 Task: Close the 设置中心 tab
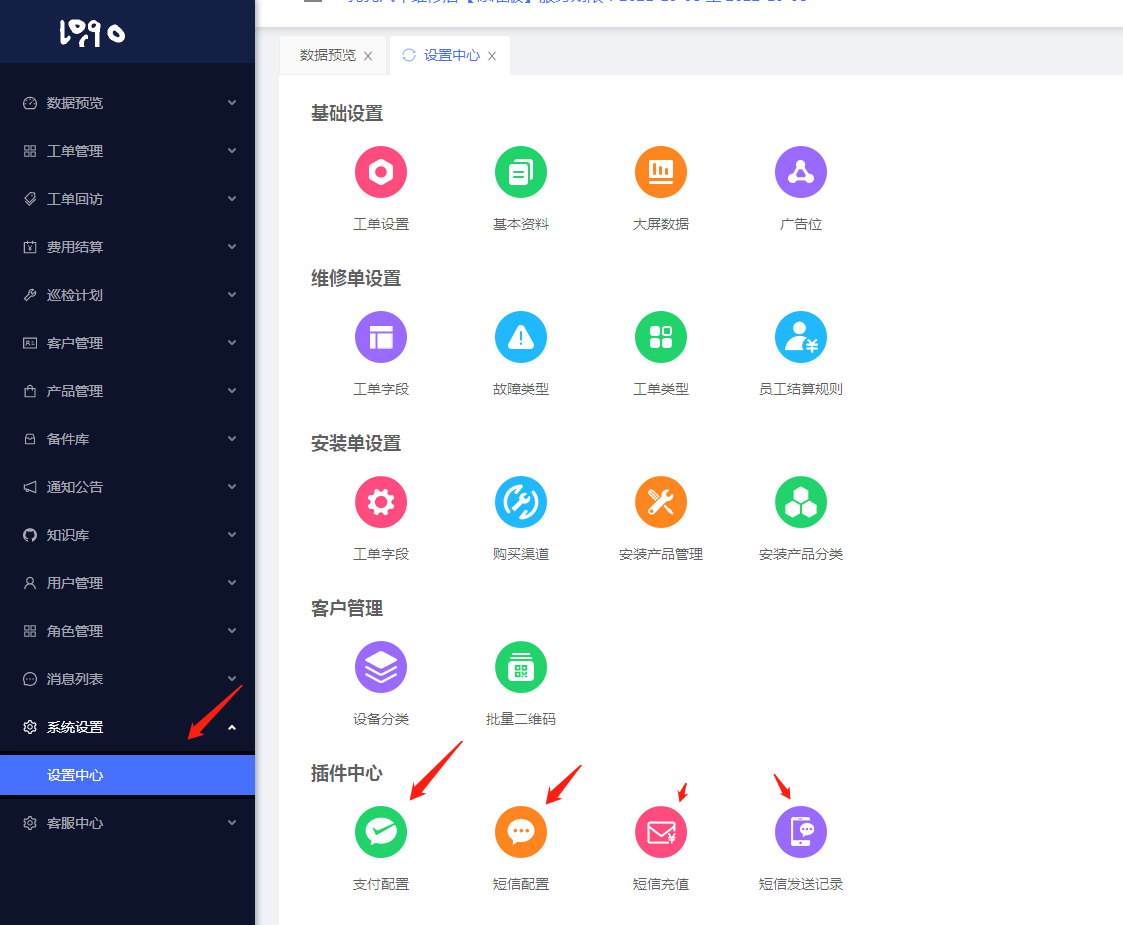[492, 56]
